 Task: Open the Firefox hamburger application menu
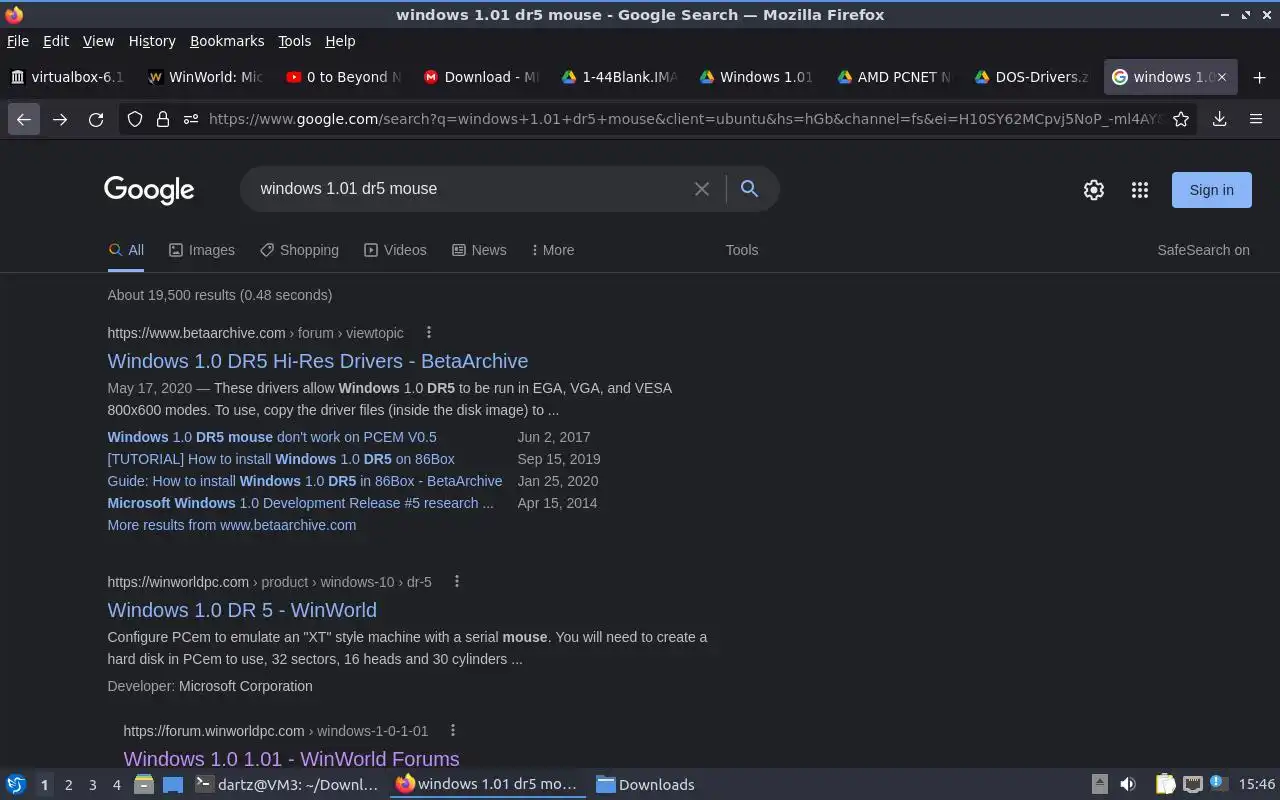click(1256, 119)
